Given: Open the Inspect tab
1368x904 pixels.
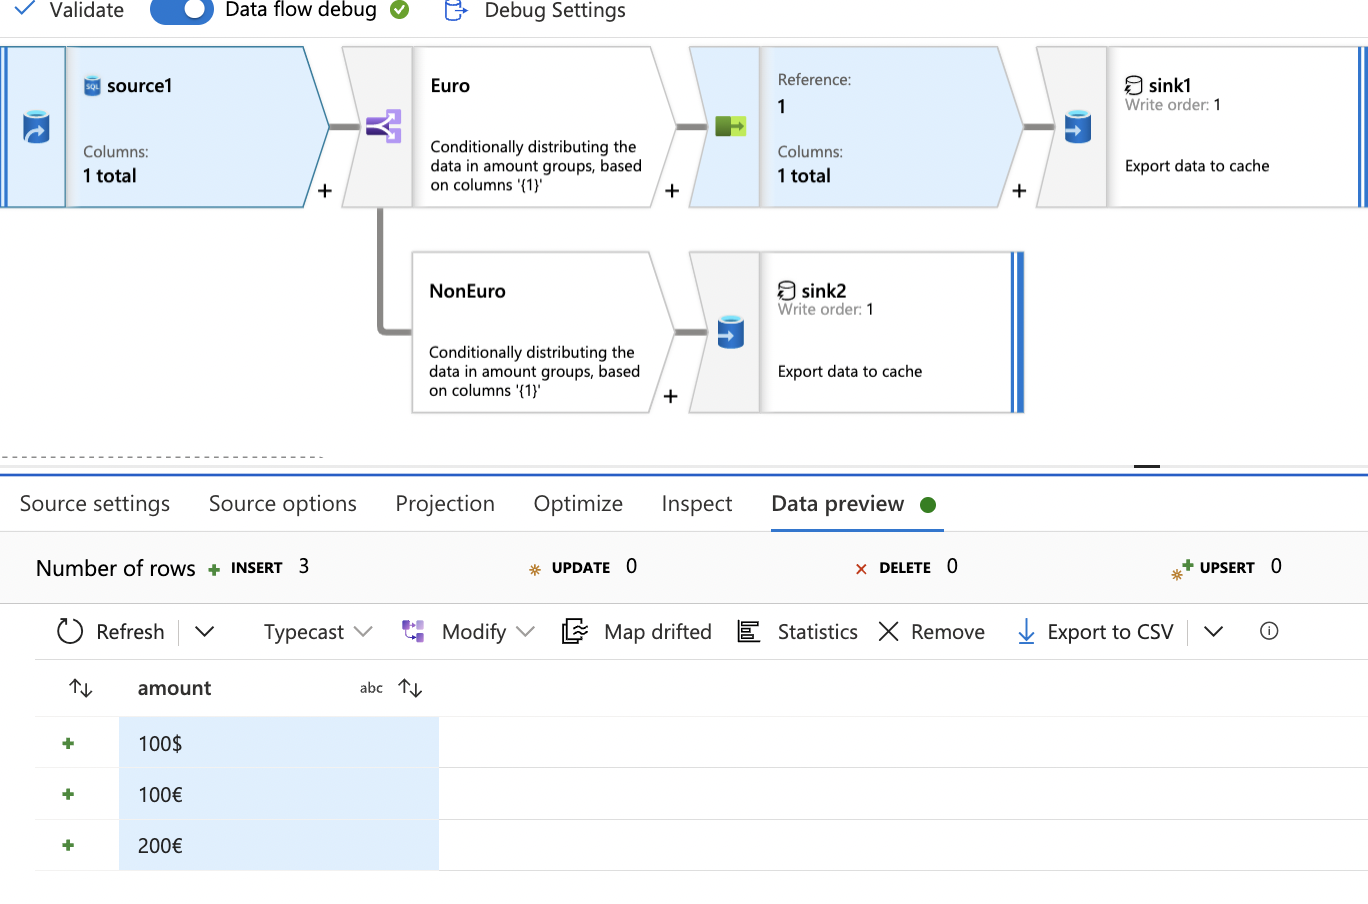Looking at the screenshot, I should pyautogui.click(x=697, y=504).
